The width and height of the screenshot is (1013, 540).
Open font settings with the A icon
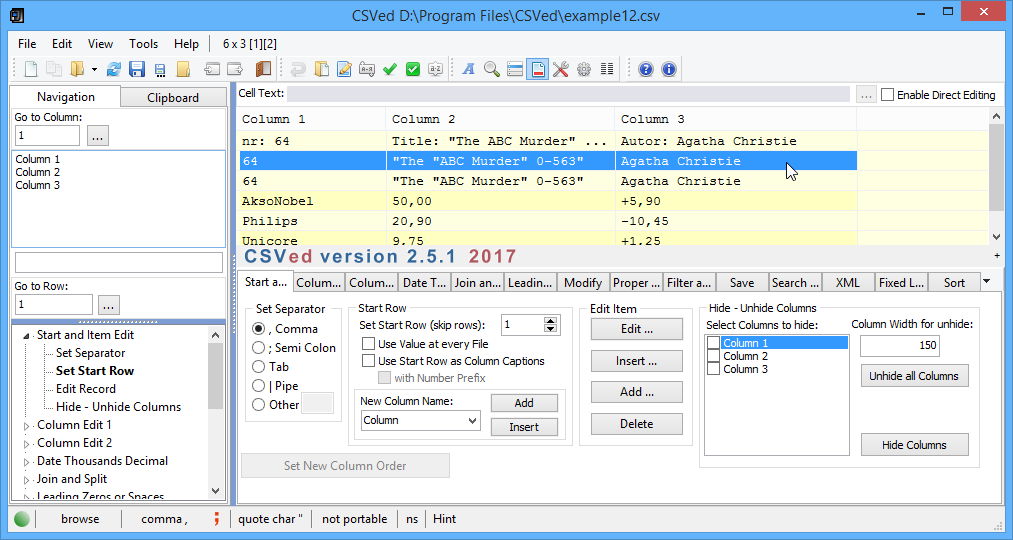(x=469, y=69)
